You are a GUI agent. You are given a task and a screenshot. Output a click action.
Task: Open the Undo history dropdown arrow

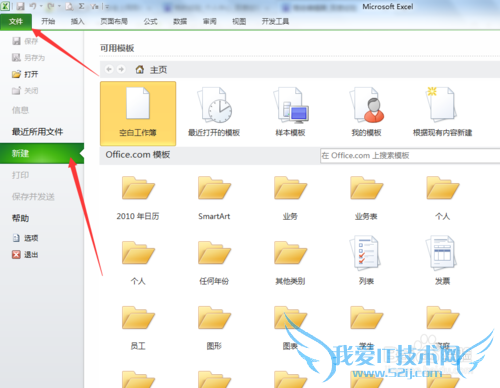[x=41, y=6]
